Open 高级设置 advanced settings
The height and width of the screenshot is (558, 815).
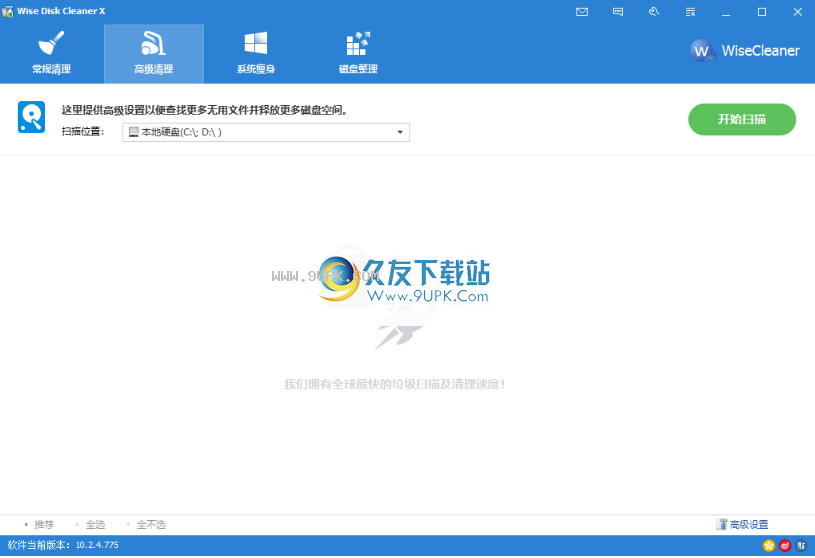click(x=742, y=525)
